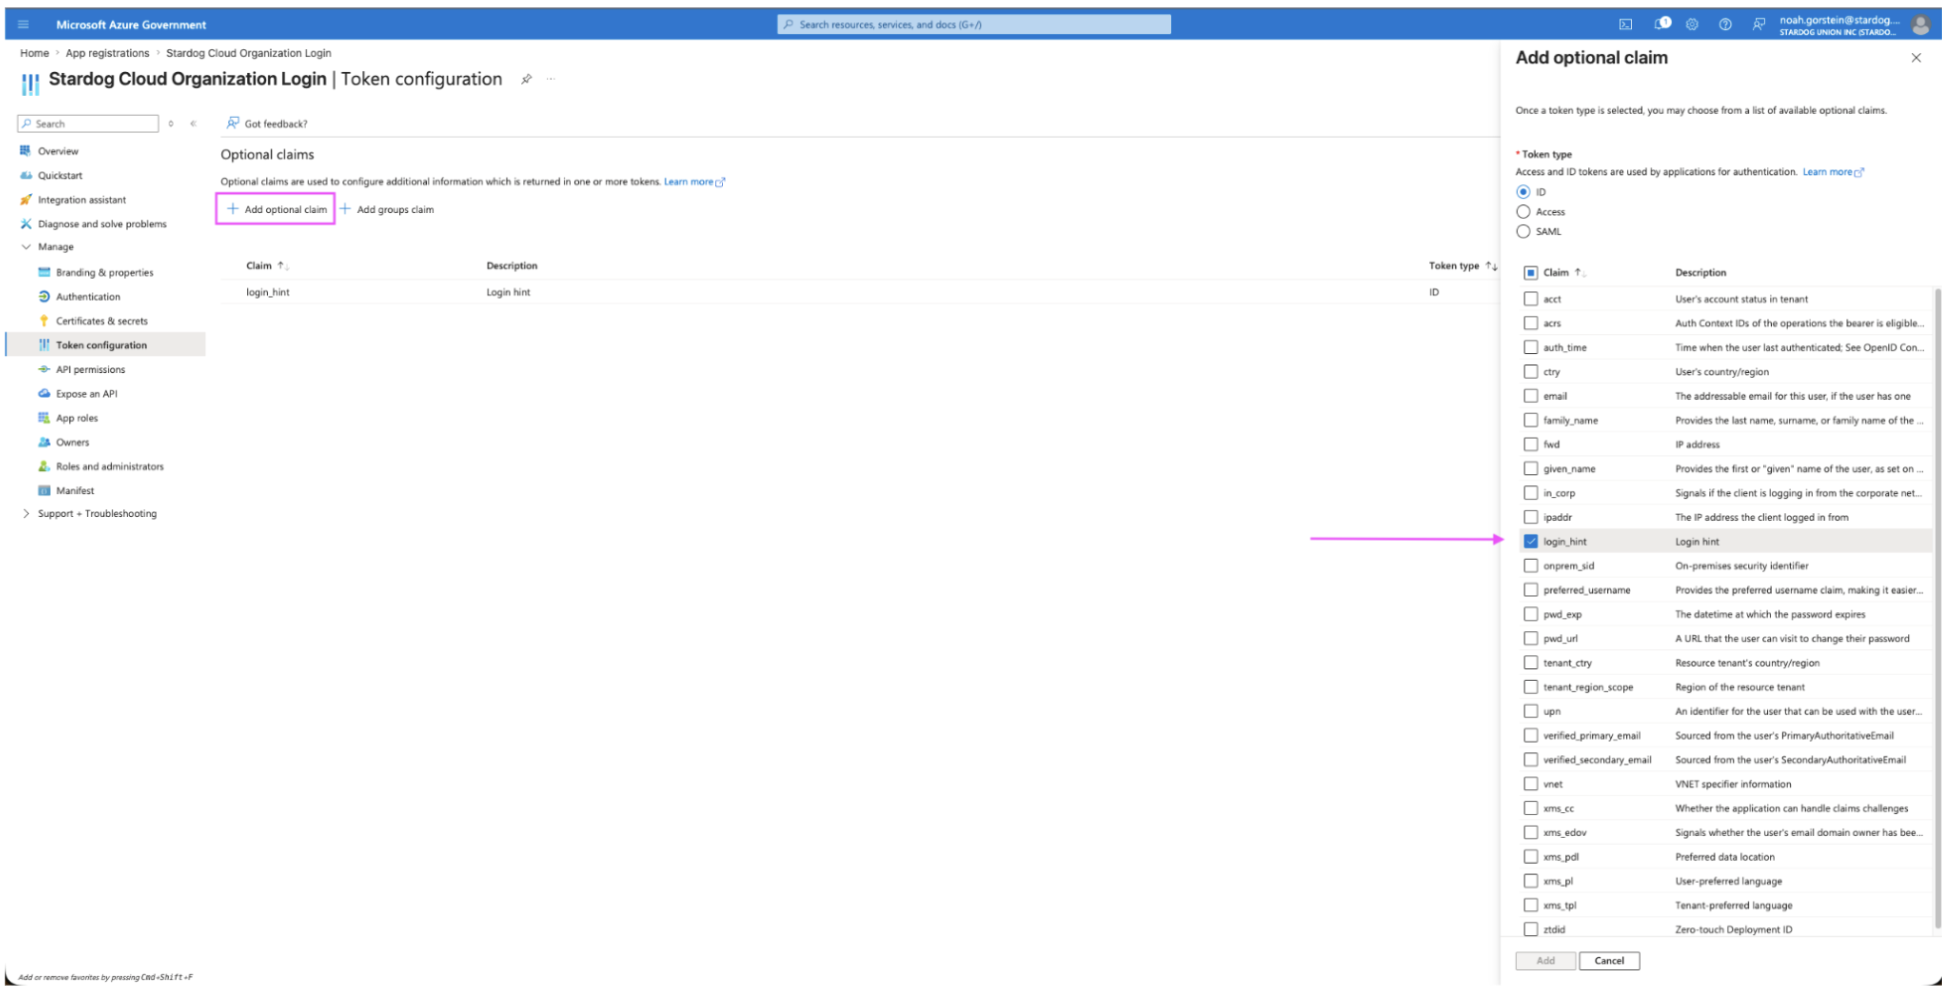
Task: Open Cloud Shell from the top bar
Action: click(1626, 24)
